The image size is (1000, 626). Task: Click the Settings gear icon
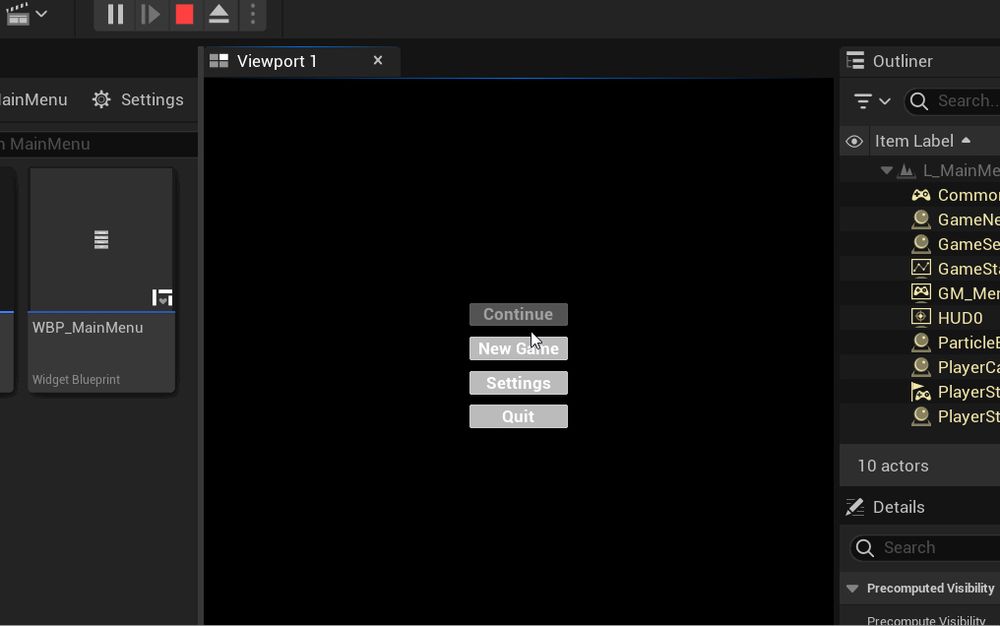(x=100, y=99)
